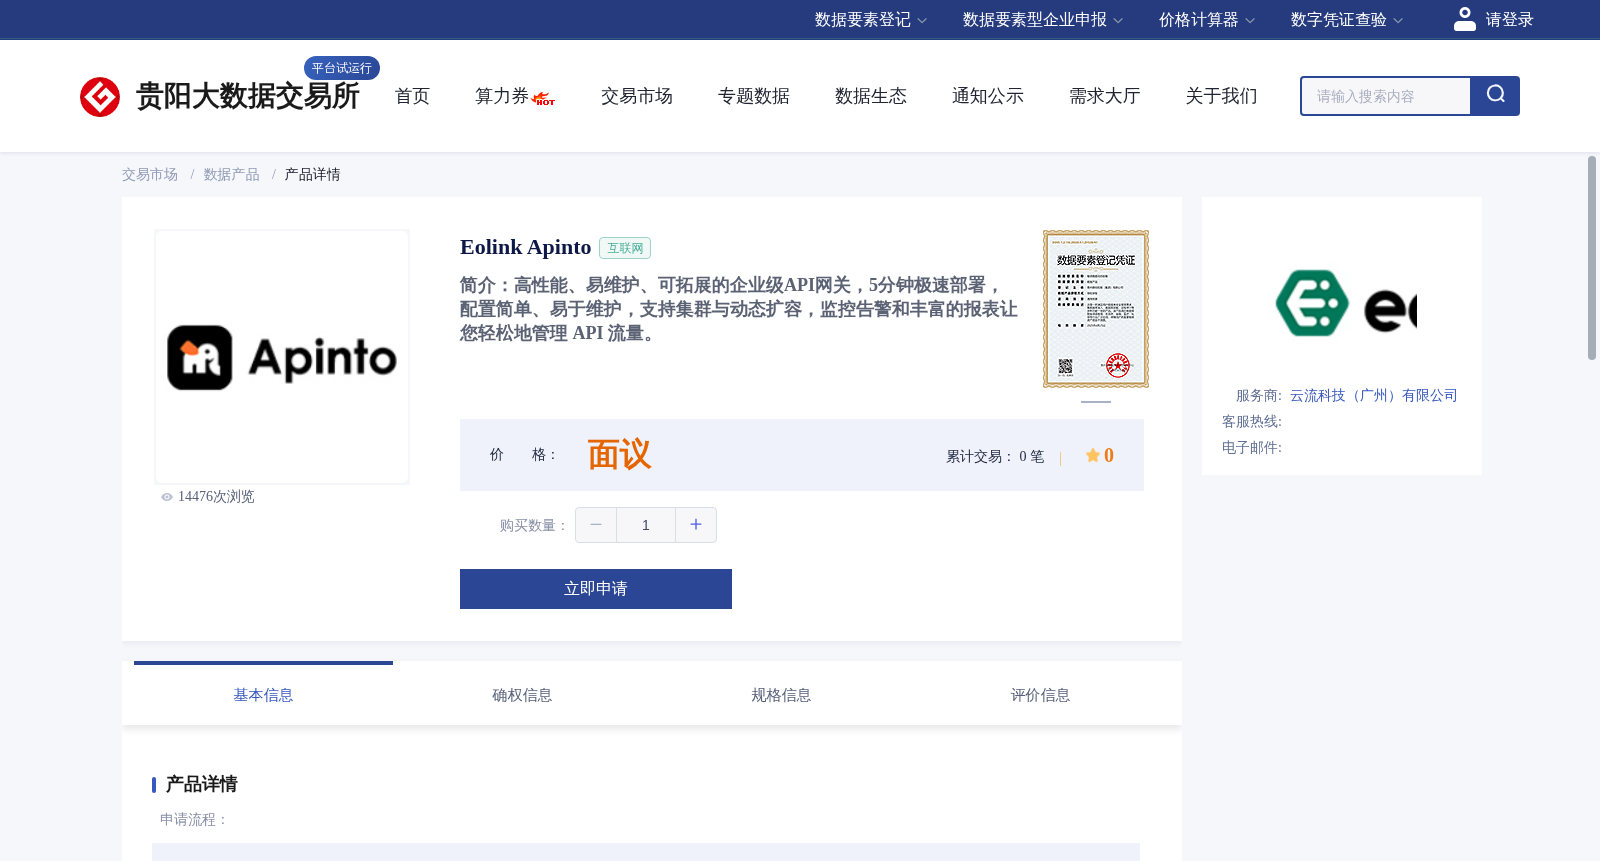Click the 申请流程 label

(x=194, y=820)
